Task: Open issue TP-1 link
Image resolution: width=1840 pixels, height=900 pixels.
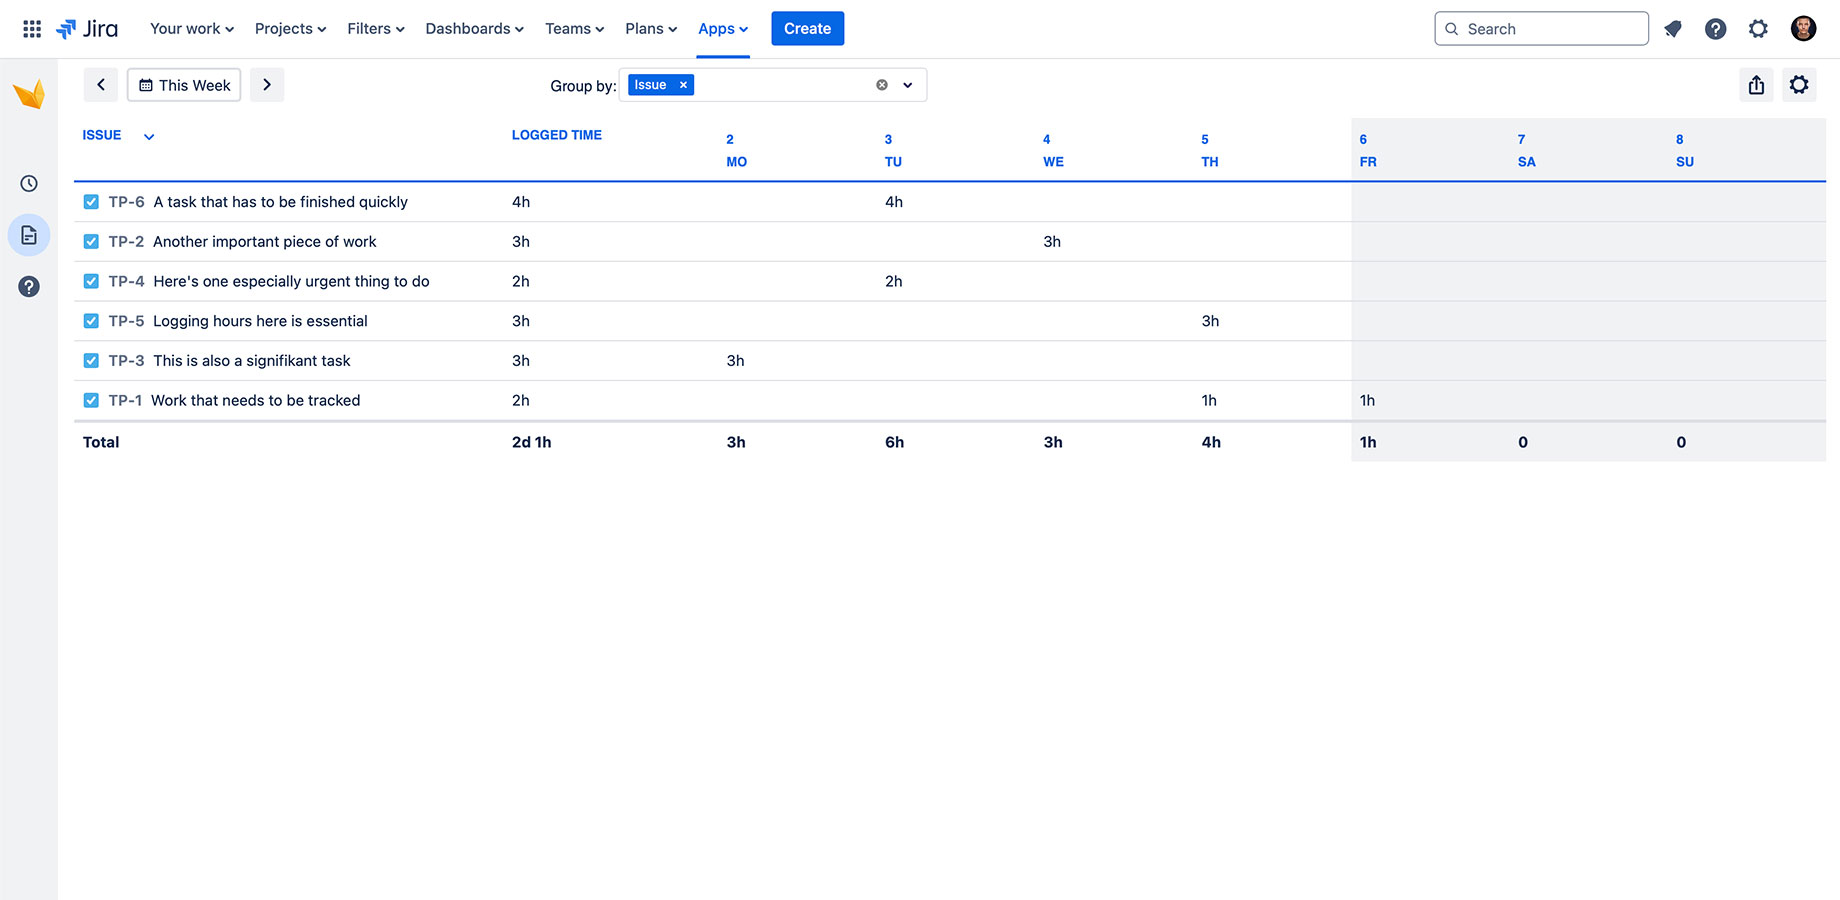Action: [x=125, y=400]
